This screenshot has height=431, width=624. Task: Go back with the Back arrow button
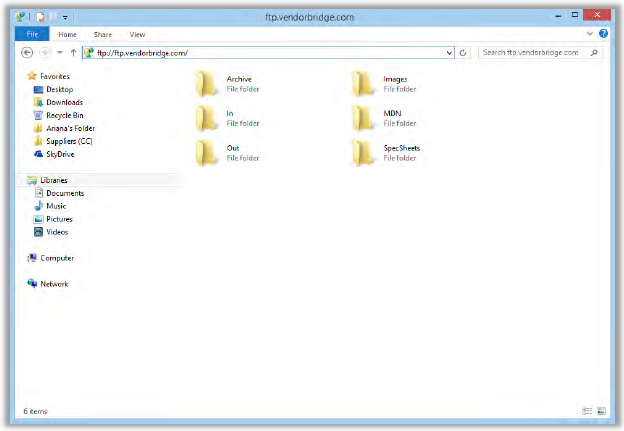[x=27, y=53]
